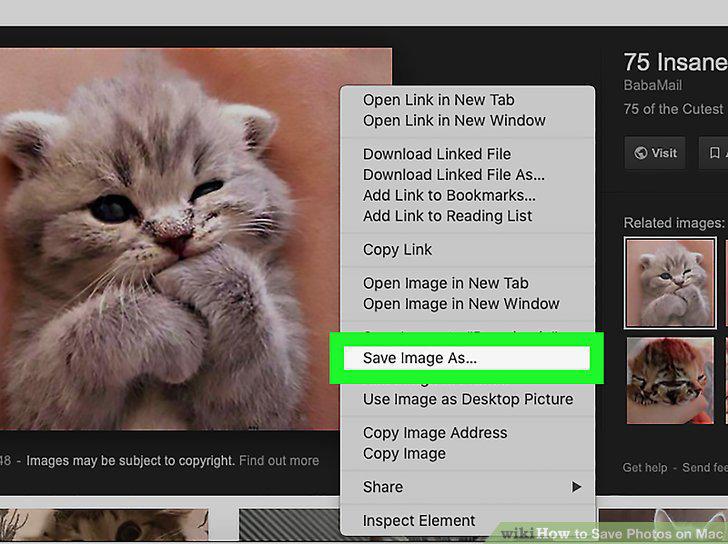This screenshot has height=544, width=728.
Task: Click 'Images may be subject to copyright.' text
Action: click(x=130, y=460)
